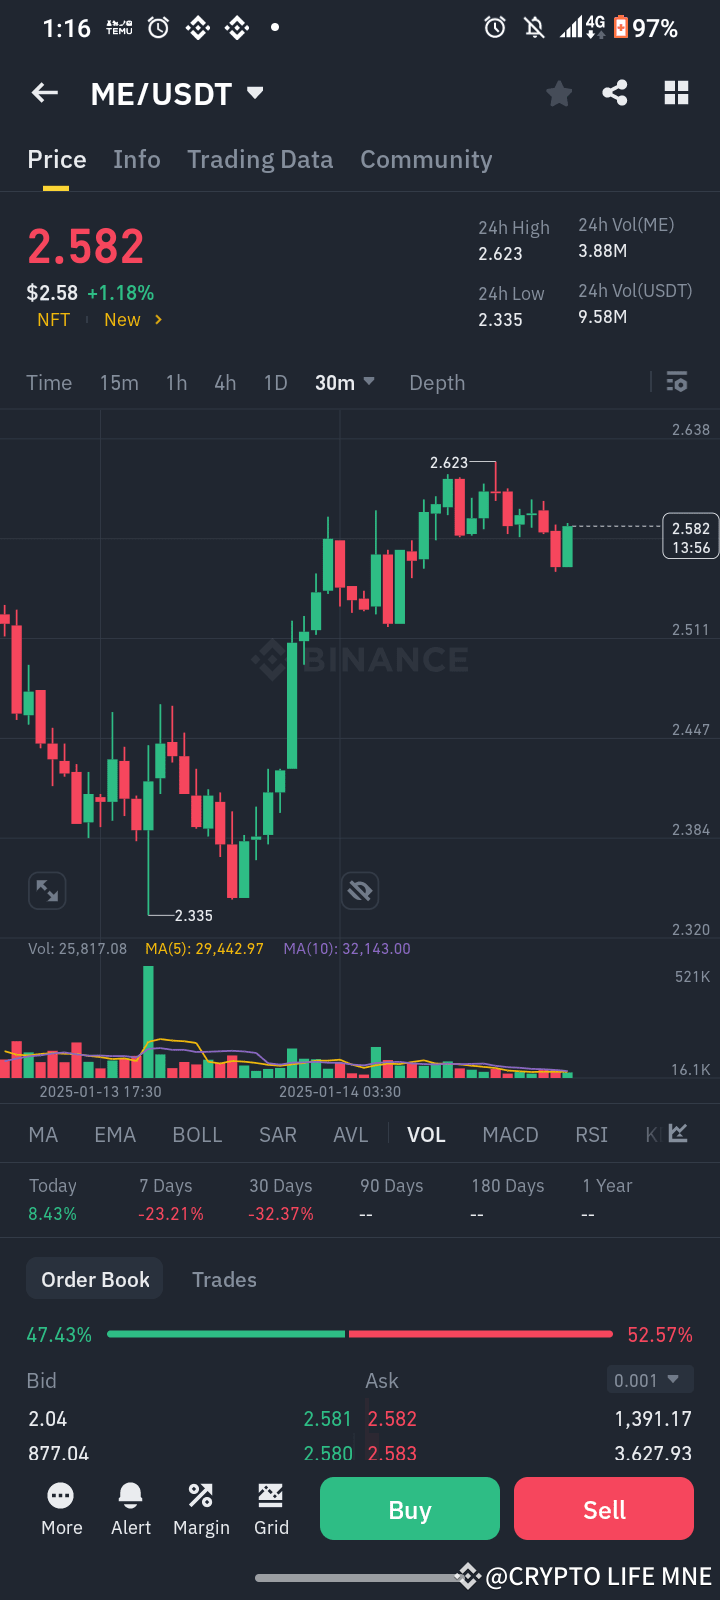Select the Margin trading icon
720x1600 pixels.
point(201,1508)
